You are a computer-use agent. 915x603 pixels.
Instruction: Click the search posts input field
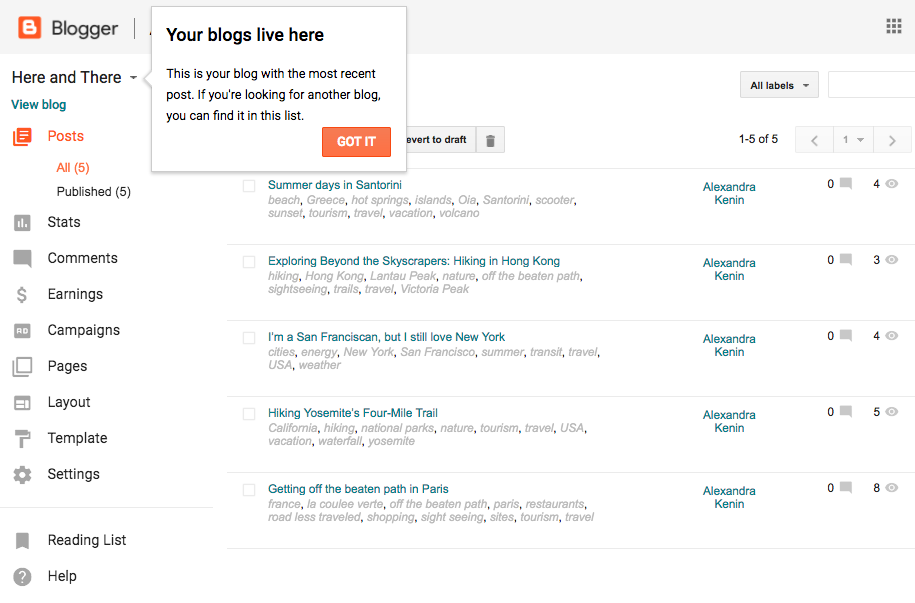[870, 86]
